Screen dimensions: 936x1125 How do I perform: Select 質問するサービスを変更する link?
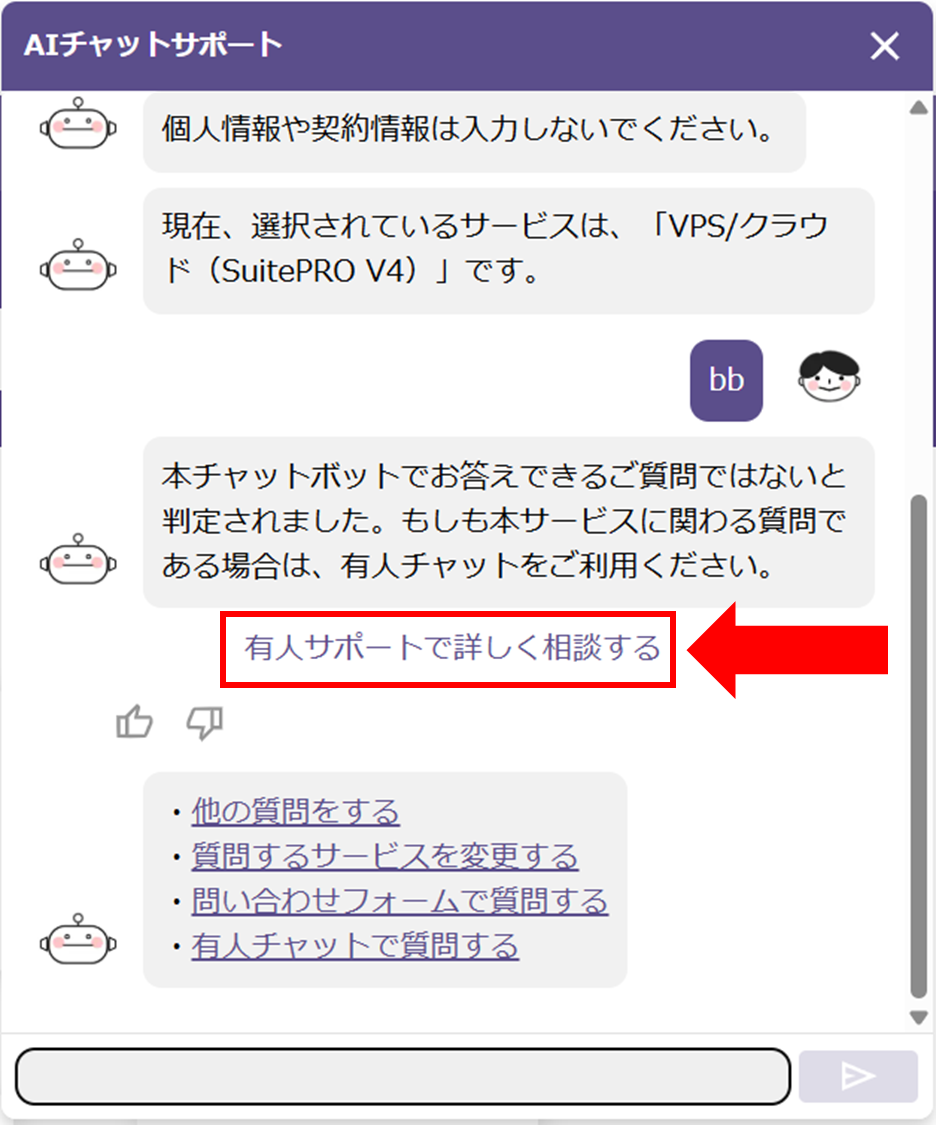click(384, 857)
